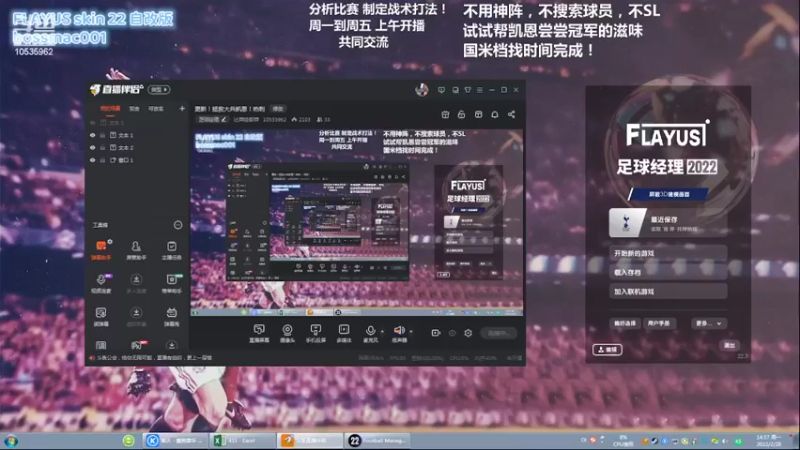The width and height of the screenshot is (800, 450).
Task: Click the taskbar clock showing 14:57
Action: pos(768,441)
